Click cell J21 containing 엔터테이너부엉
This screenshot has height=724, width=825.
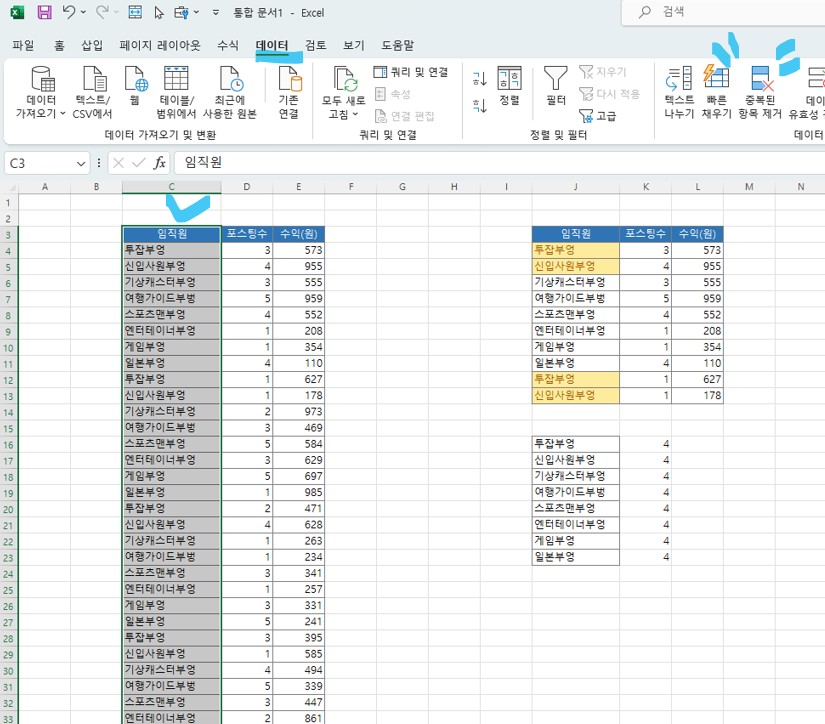point(576,525)
